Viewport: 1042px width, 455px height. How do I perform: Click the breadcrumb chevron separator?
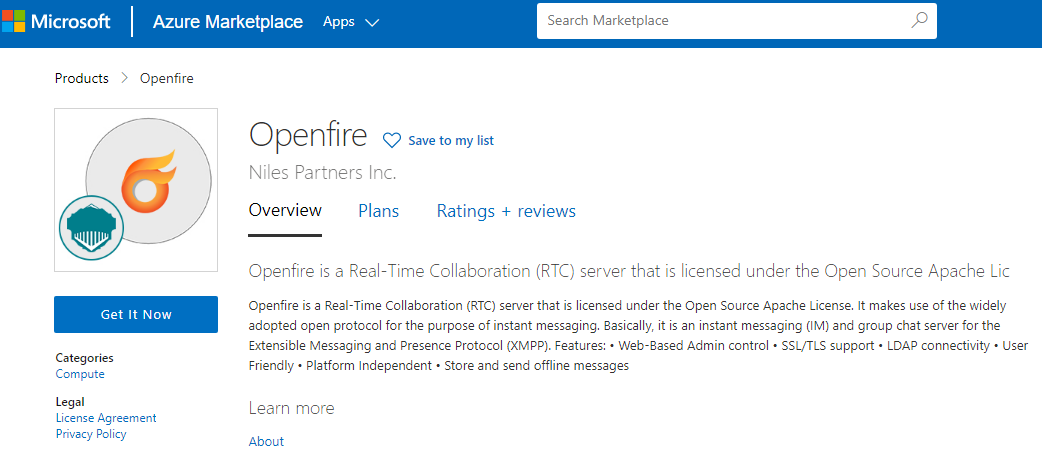coord(125,78)
